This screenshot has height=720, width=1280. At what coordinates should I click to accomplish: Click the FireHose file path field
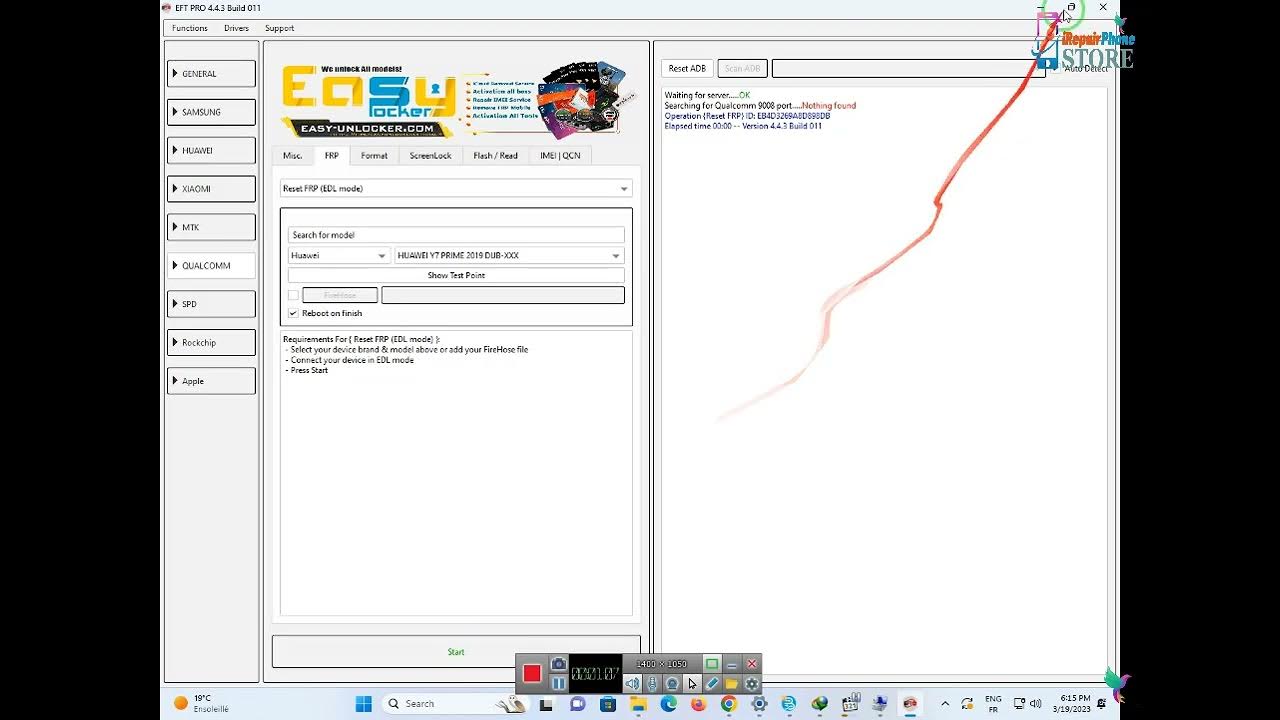coord(503,295)
